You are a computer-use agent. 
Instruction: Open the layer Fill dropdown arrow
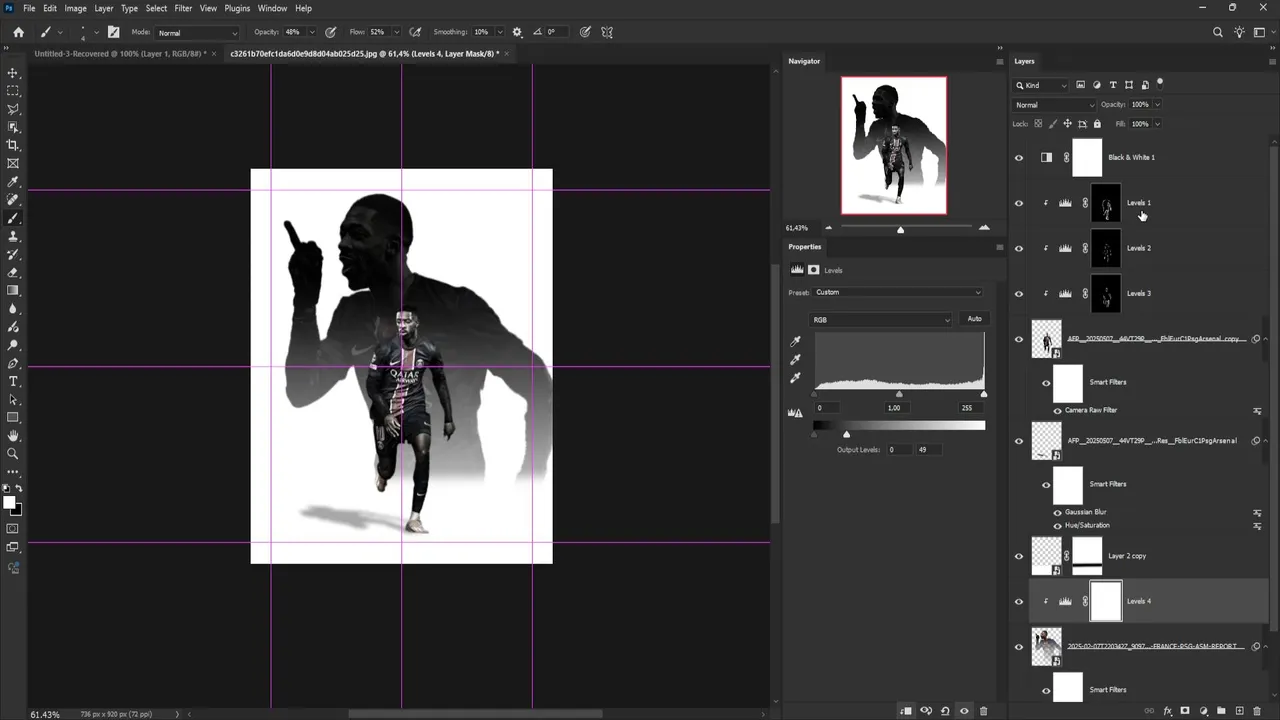[x=1158, y=124]
